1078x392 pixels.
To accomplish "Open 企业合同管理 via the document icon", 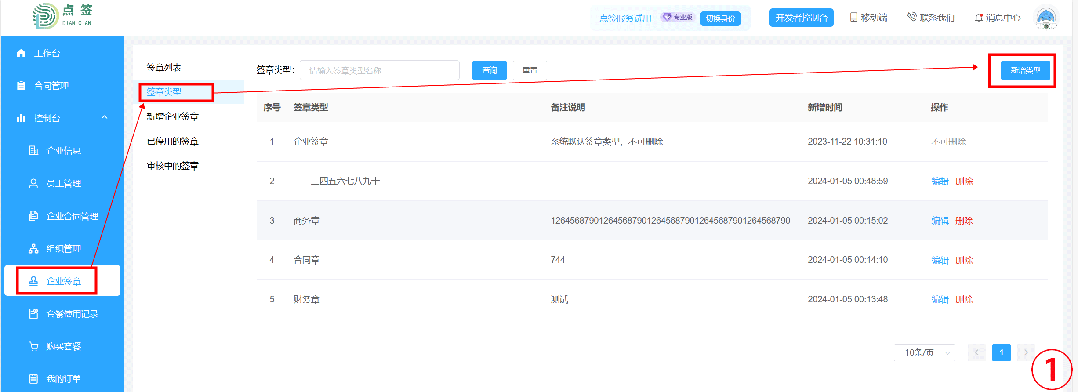I will 33,216.
